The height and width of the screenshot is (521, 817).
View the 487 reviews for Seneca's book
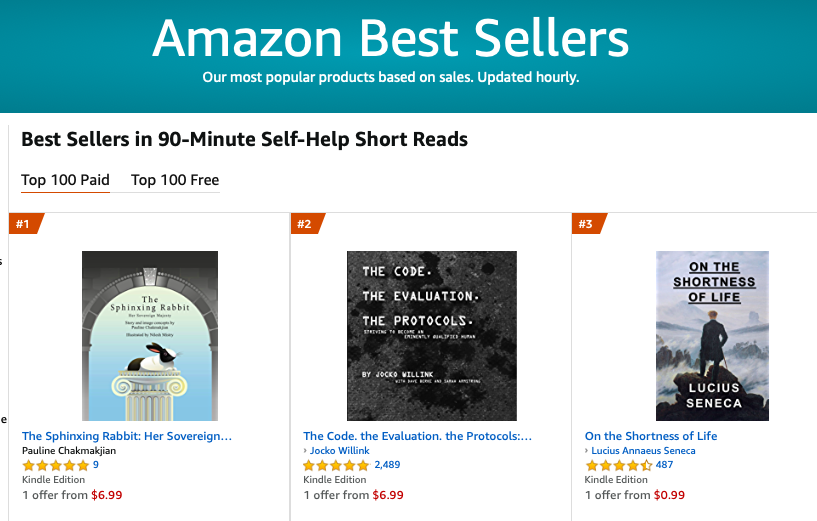click(x=664, y=465)
